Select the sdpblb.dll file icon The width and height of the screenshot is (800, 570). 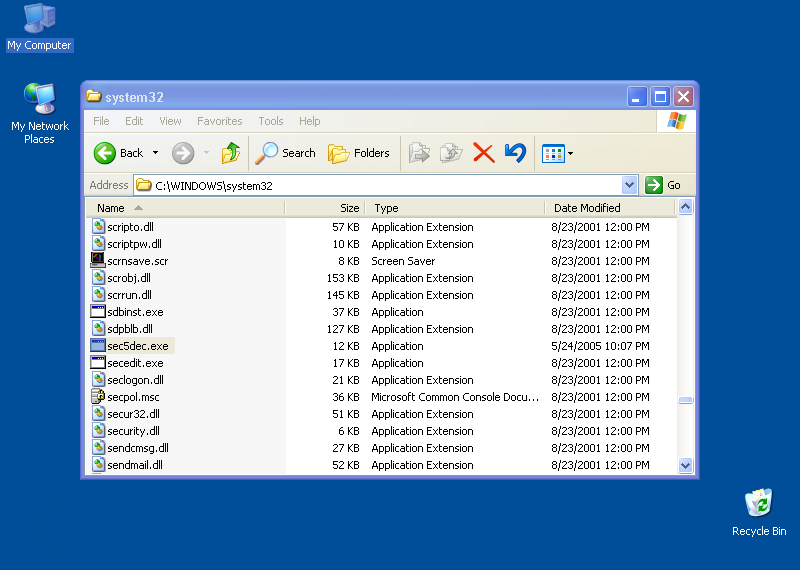coord(98,329)
